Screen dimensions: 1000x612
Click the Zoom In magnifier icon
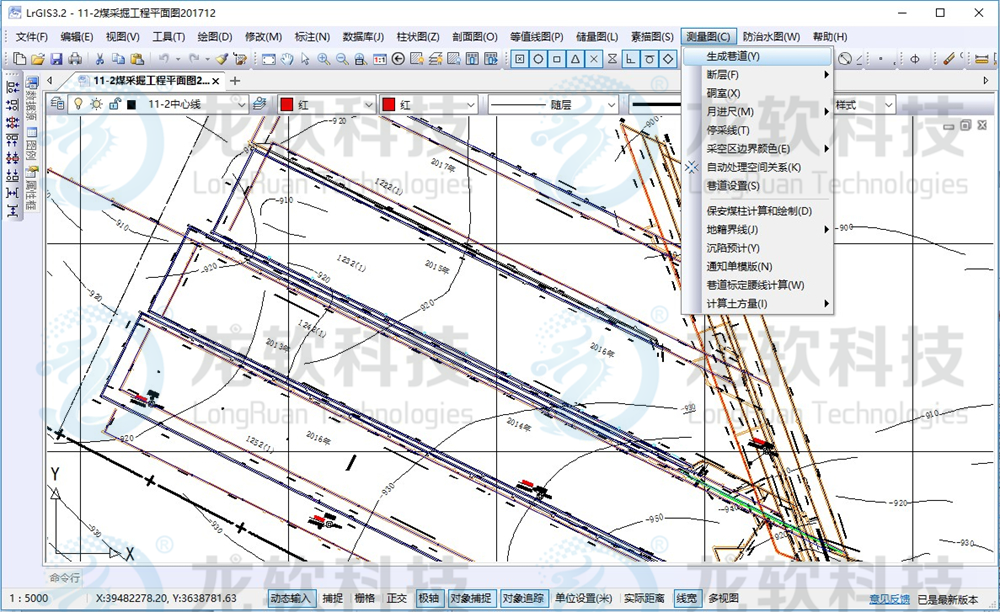324,59
